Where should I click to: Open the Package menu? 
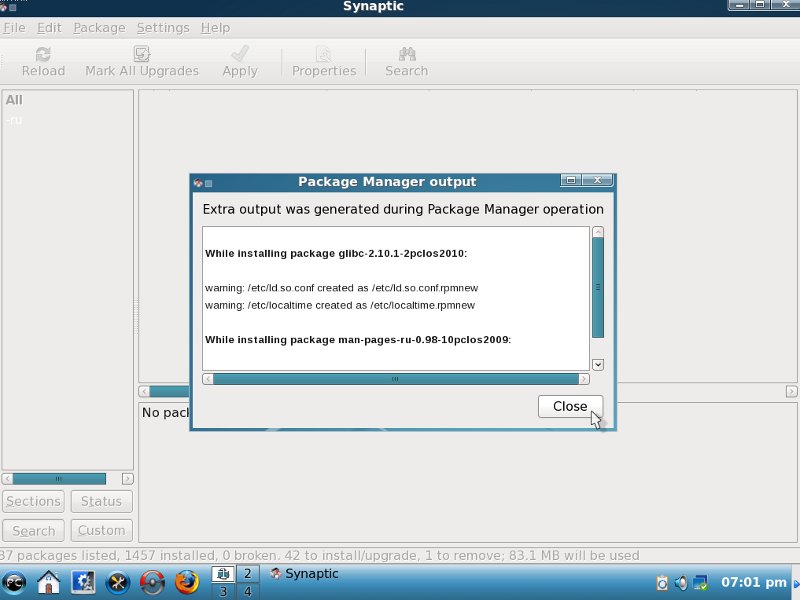tap(99, 28)
